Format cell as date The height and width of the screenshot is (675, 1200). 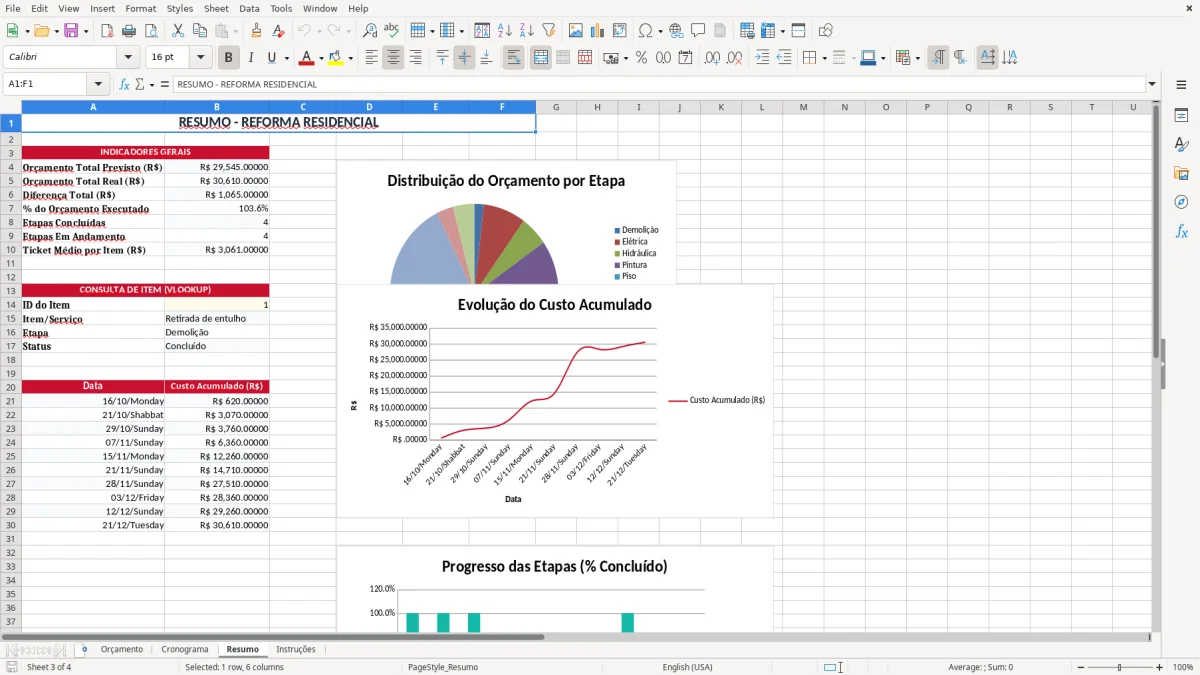coord(686,58)
